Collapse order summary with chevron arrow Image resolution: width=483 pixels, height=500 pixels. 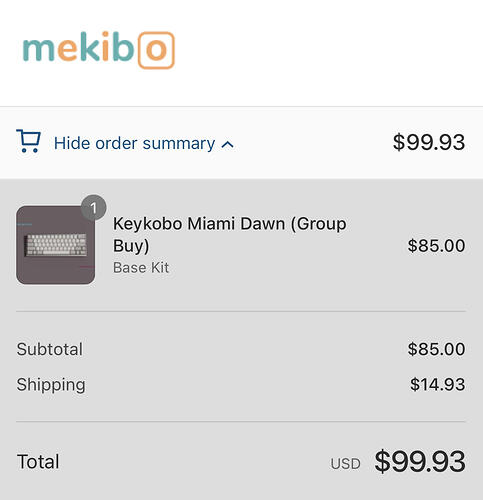coord(228,144)
